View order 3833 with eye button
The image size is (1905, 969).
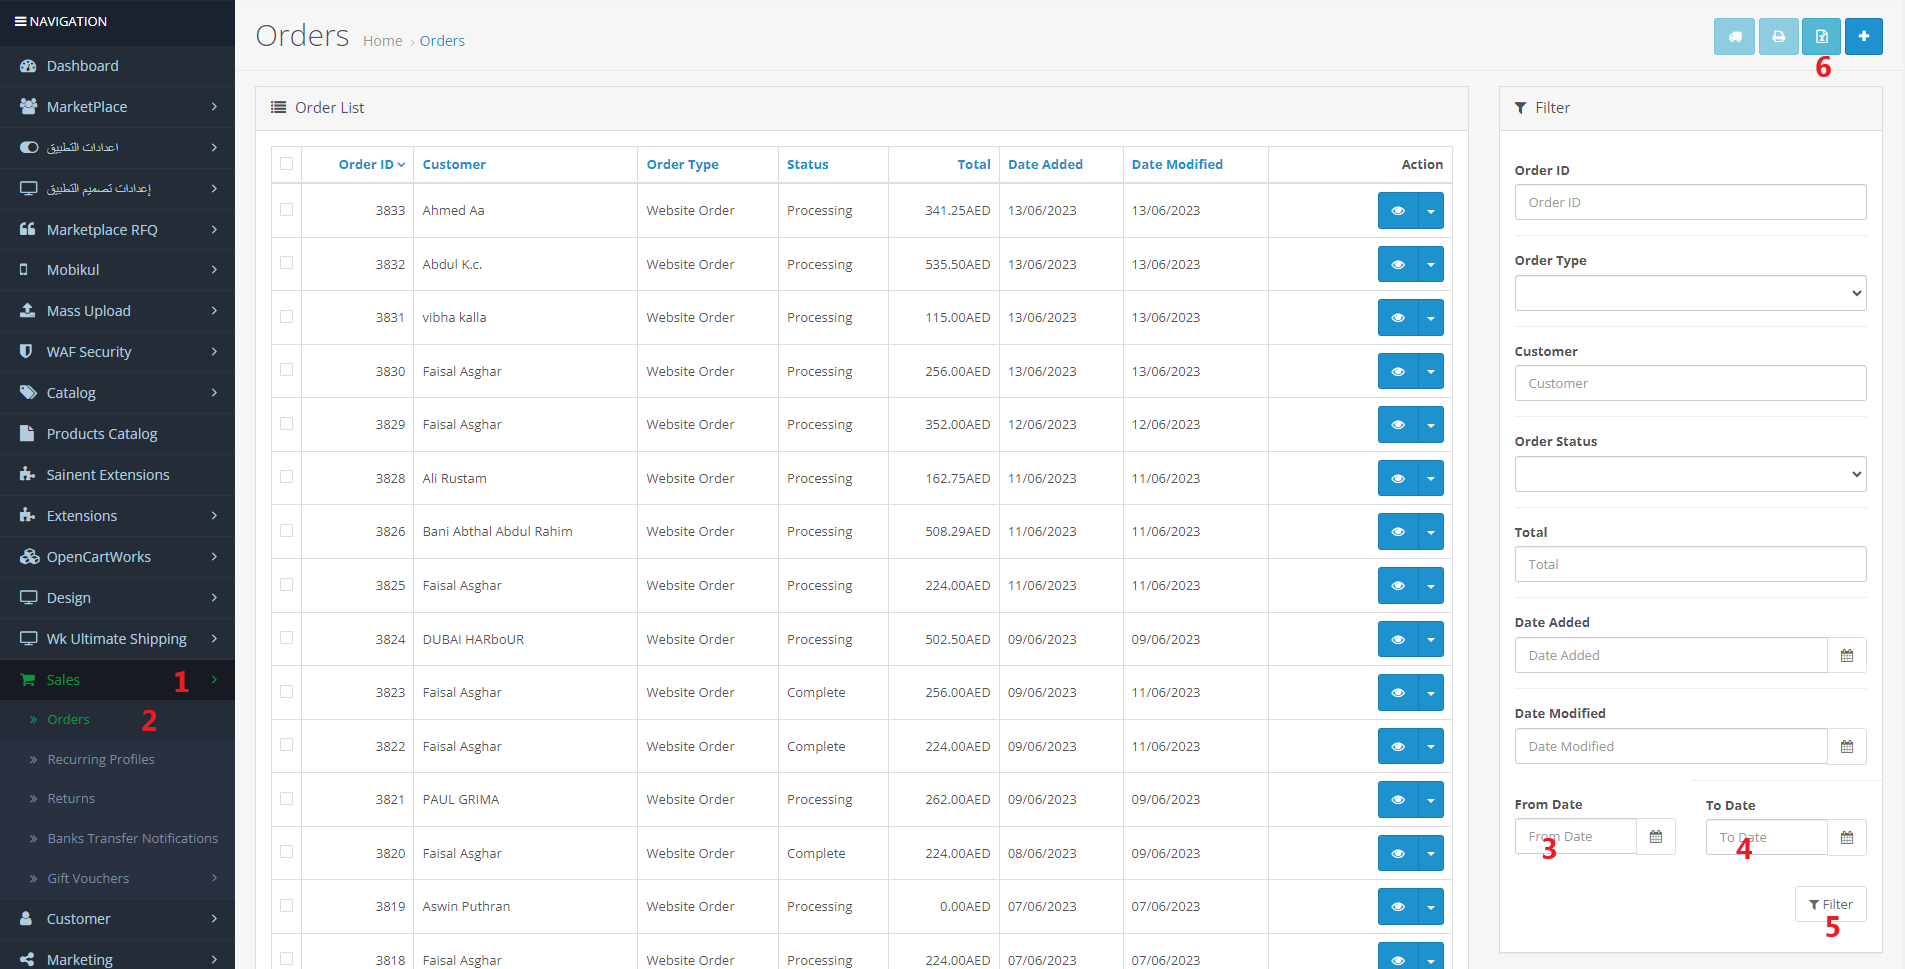tap(1398, 211)
